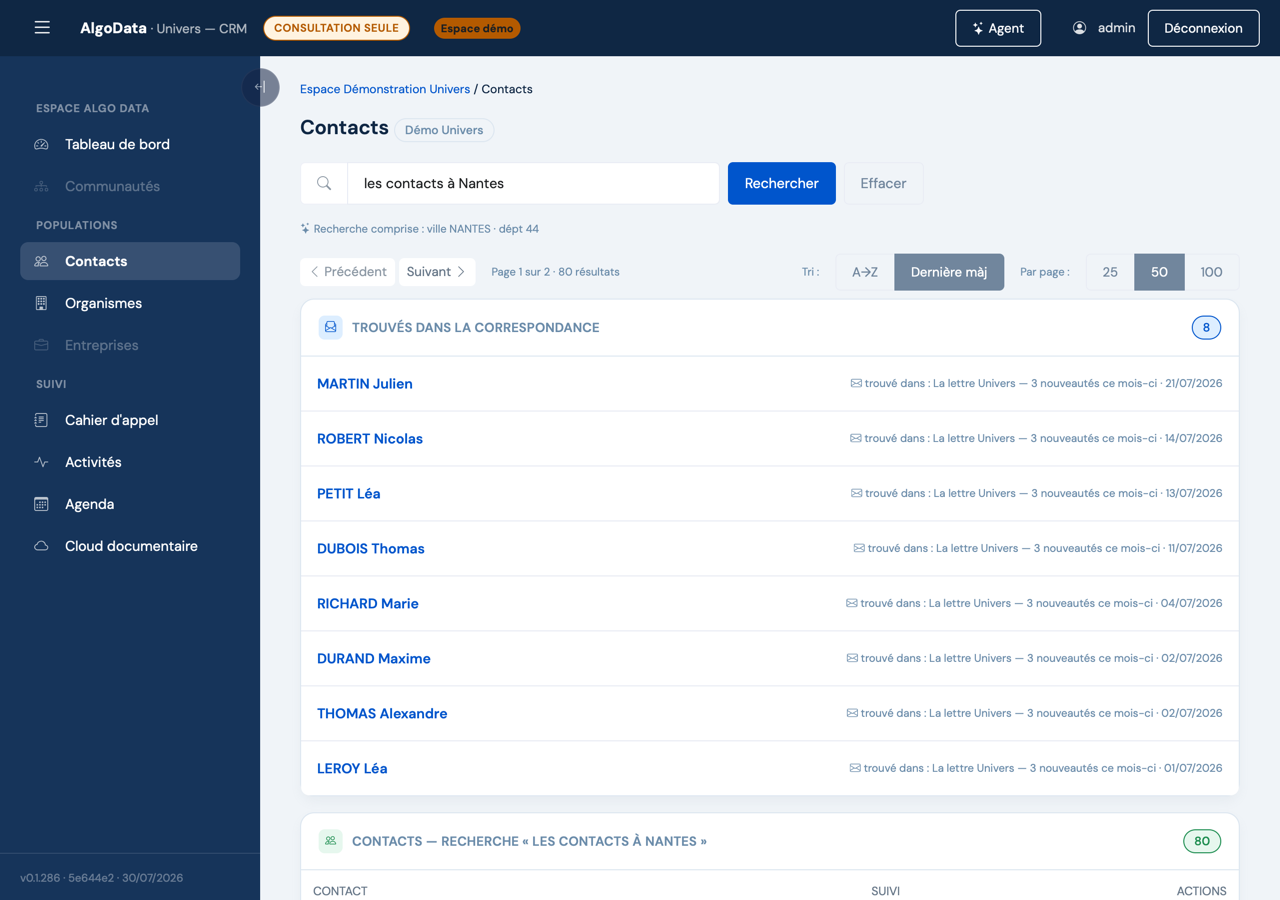Image resolution: width=1280 pixels, height=900 pixels.
Task: Click the Déconnexion button
Action: [x=1203, y=28]
